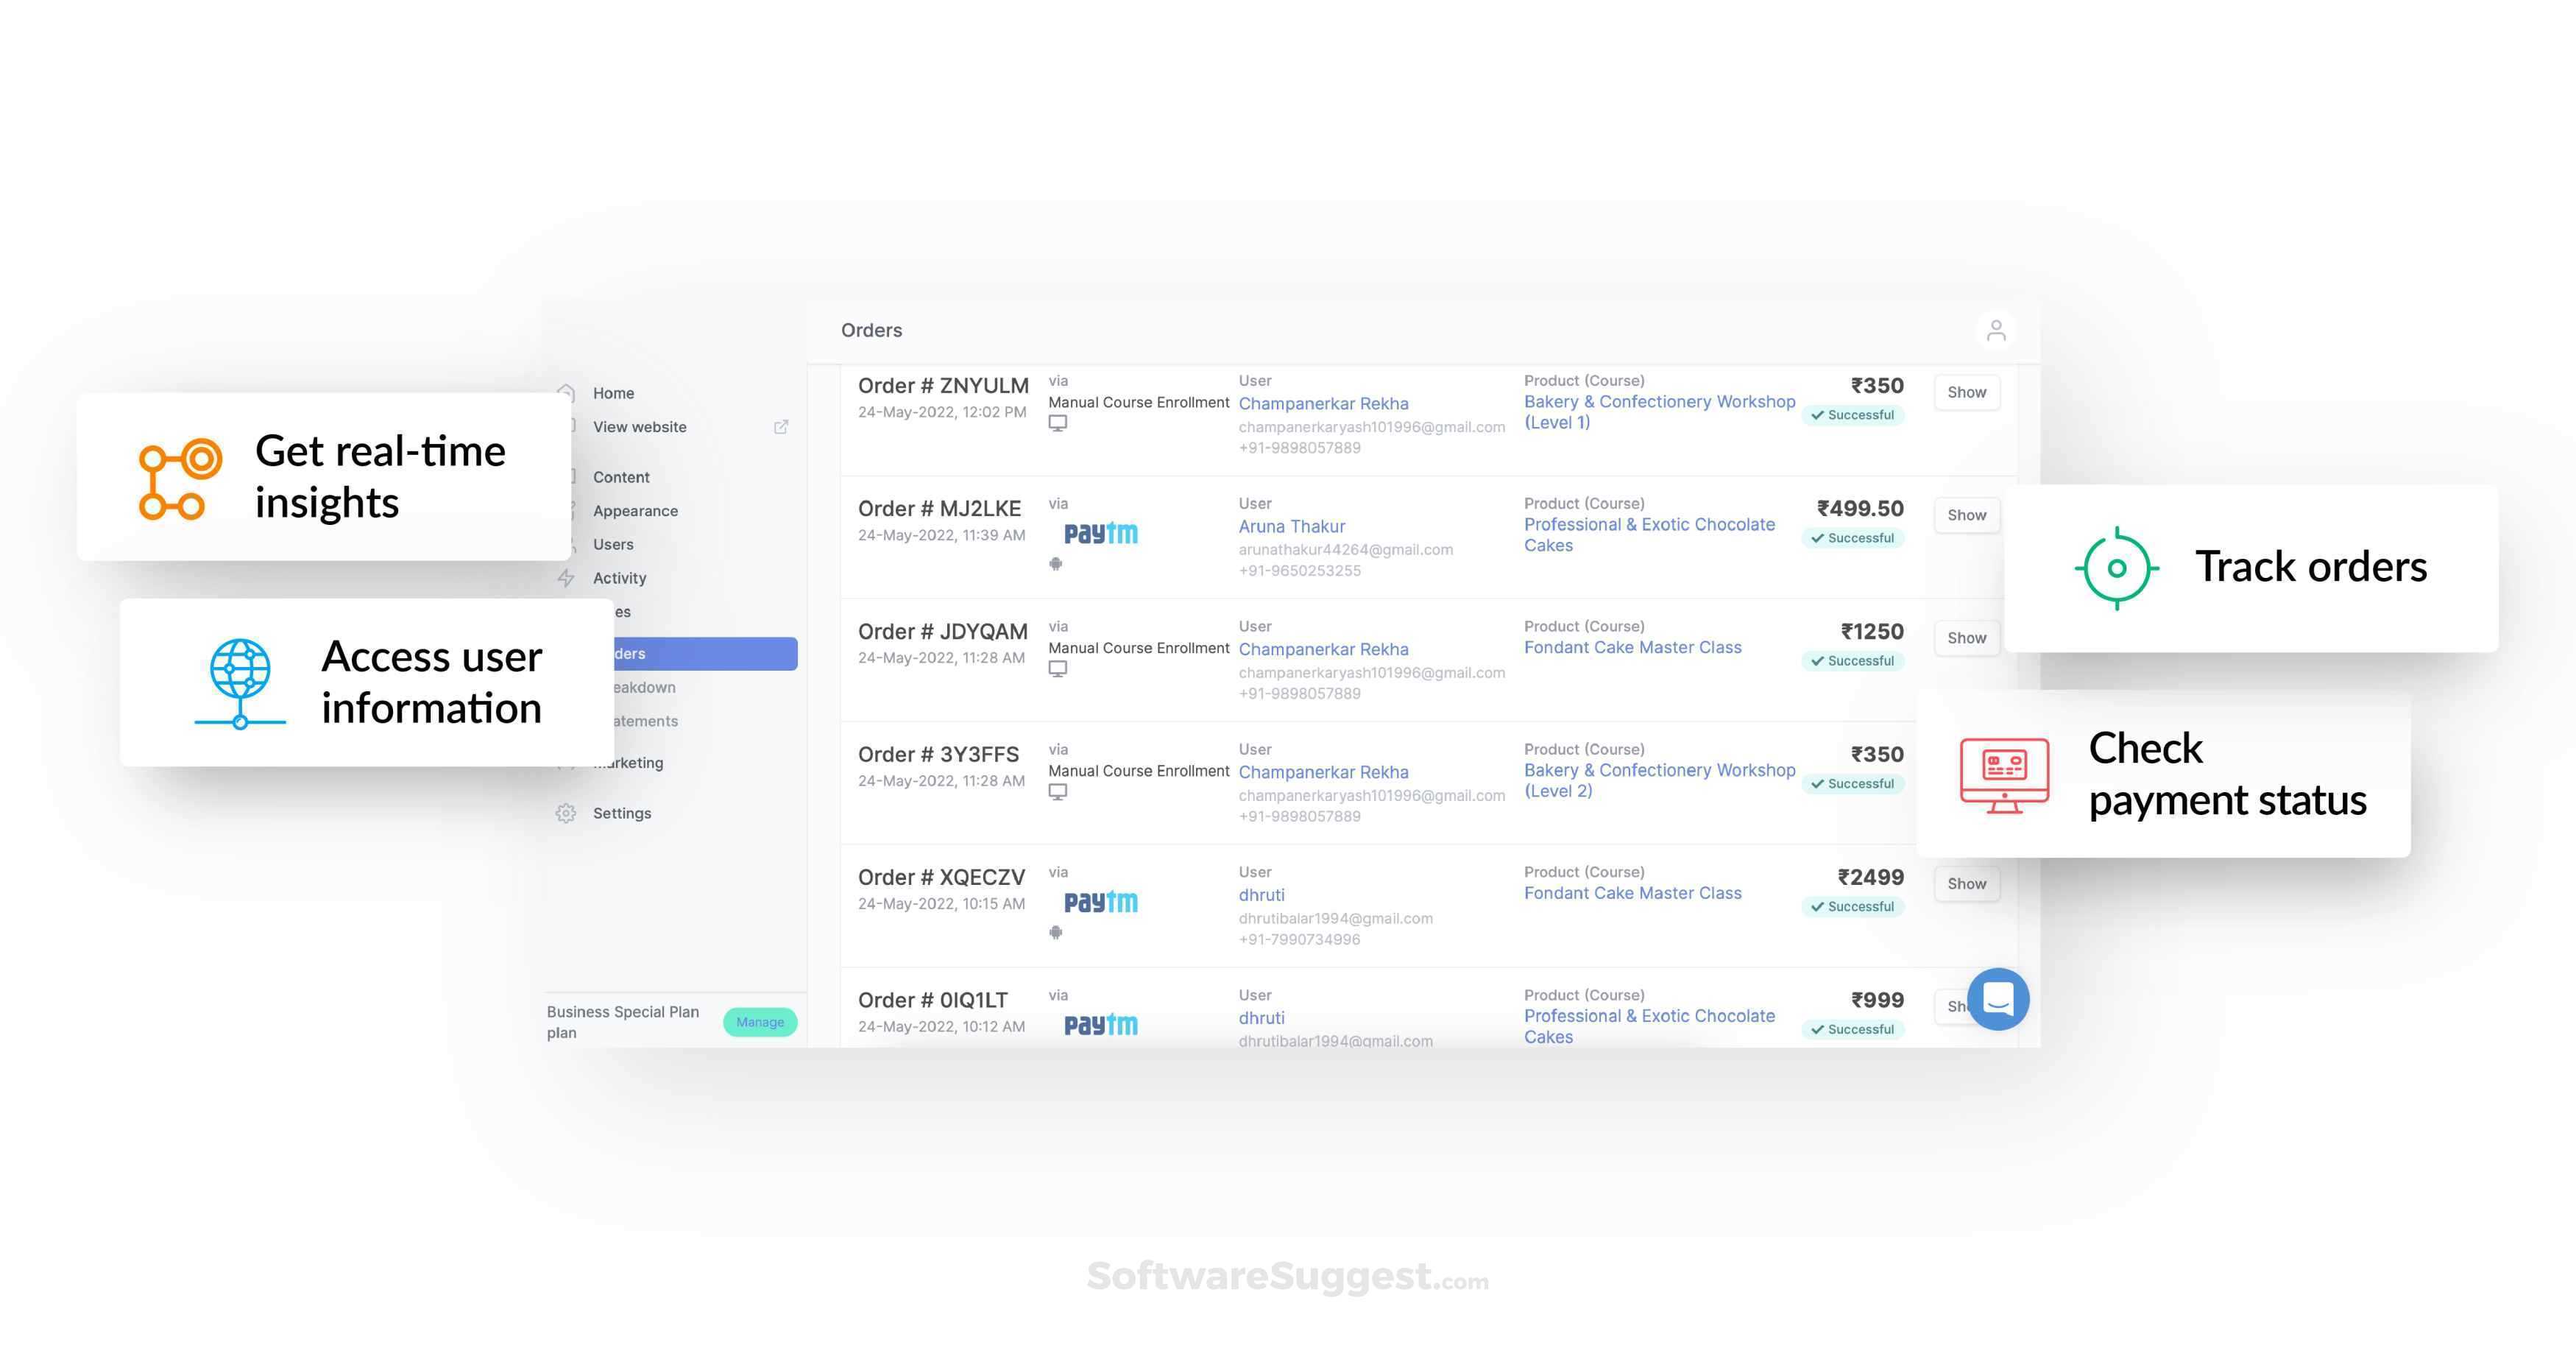The width and height of the screenshot is (2576, 1348).
Task: Open the Fondant Cake Master Class course link
Action: pyautogui.click(x=1634, y=647)
